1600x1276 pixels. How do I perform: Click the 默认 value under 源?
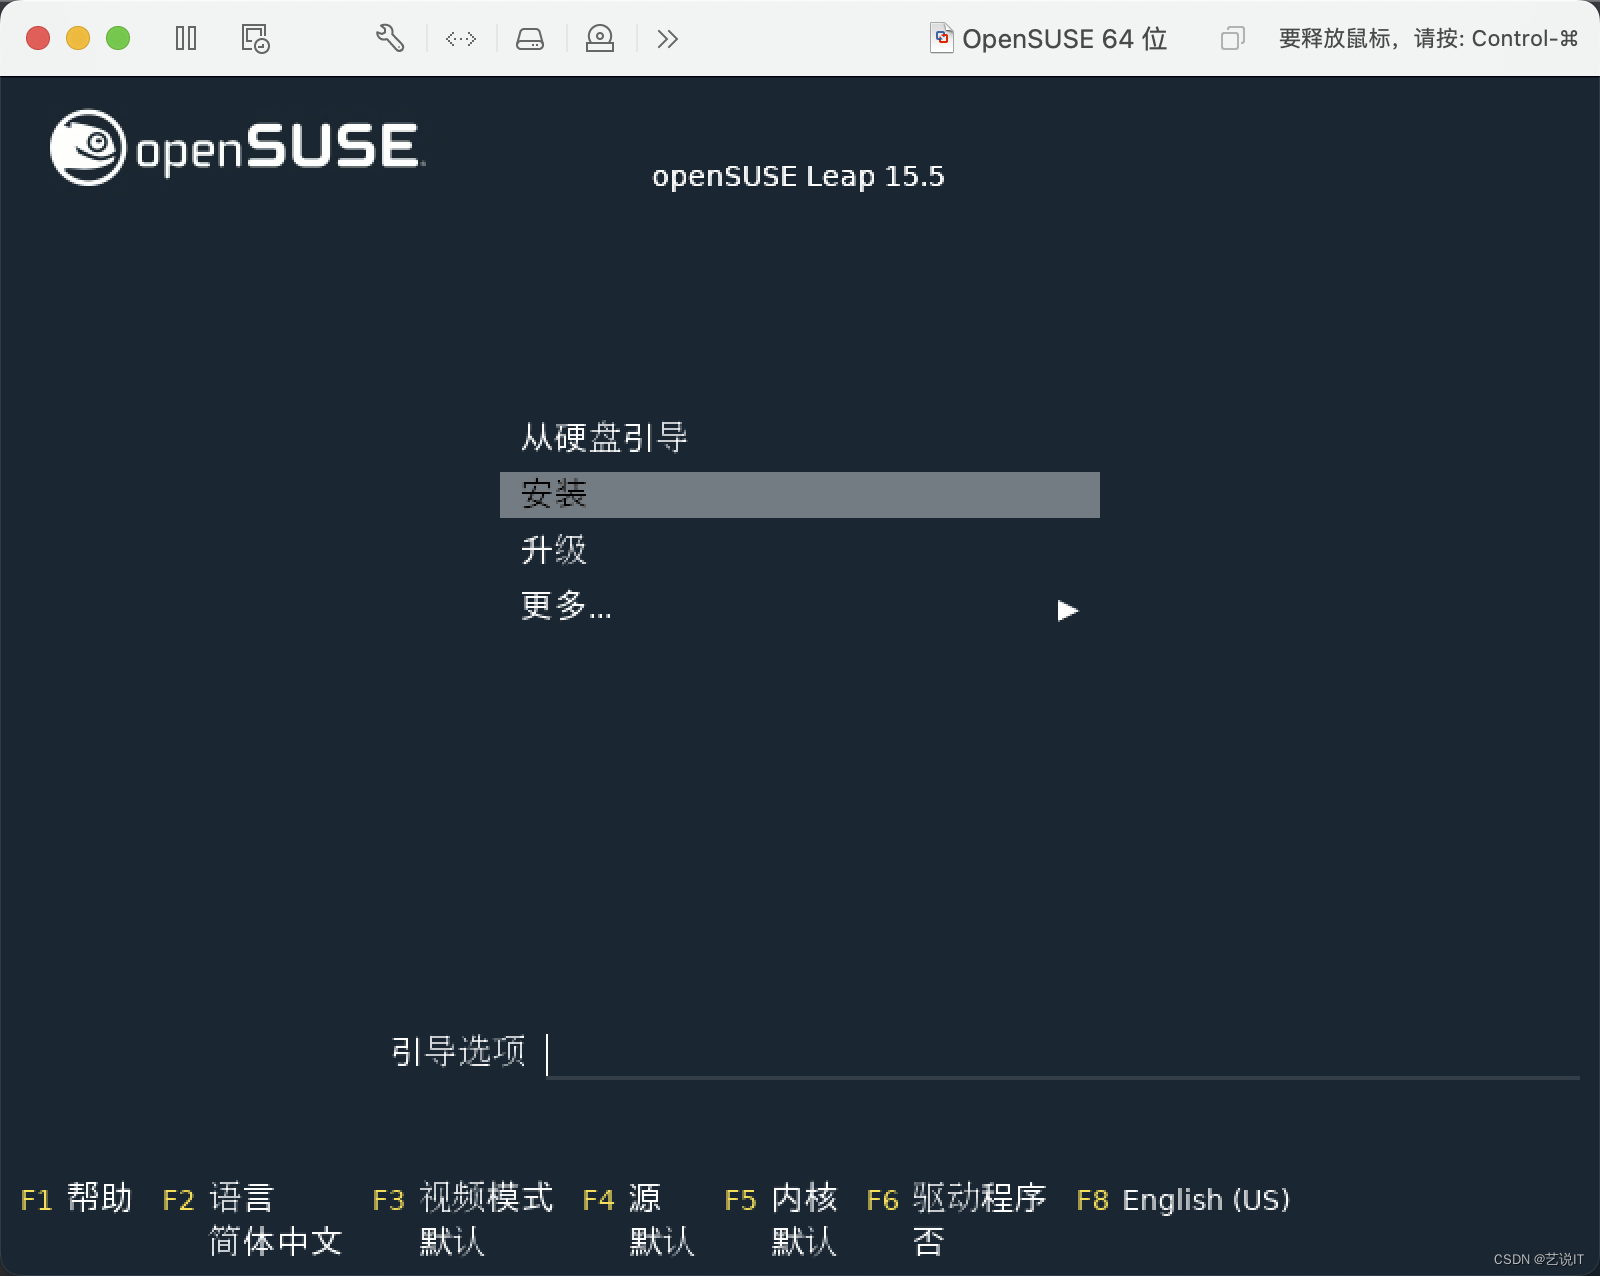tap(662, 1242)
